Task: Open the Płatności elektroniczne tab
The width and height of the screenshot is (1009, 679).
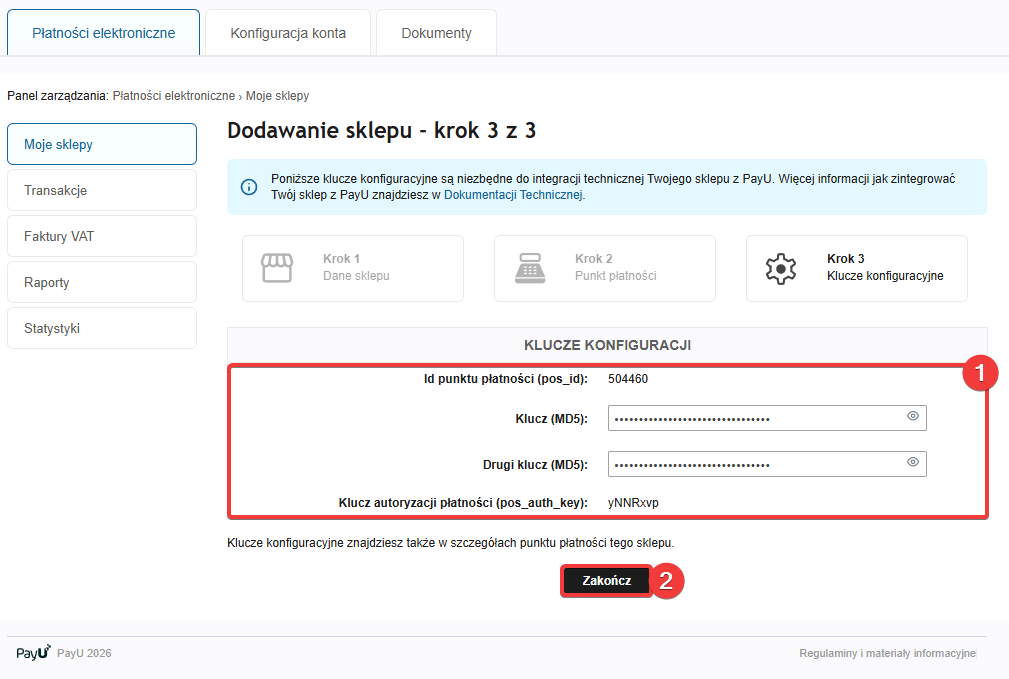Action: pos(103,33)
